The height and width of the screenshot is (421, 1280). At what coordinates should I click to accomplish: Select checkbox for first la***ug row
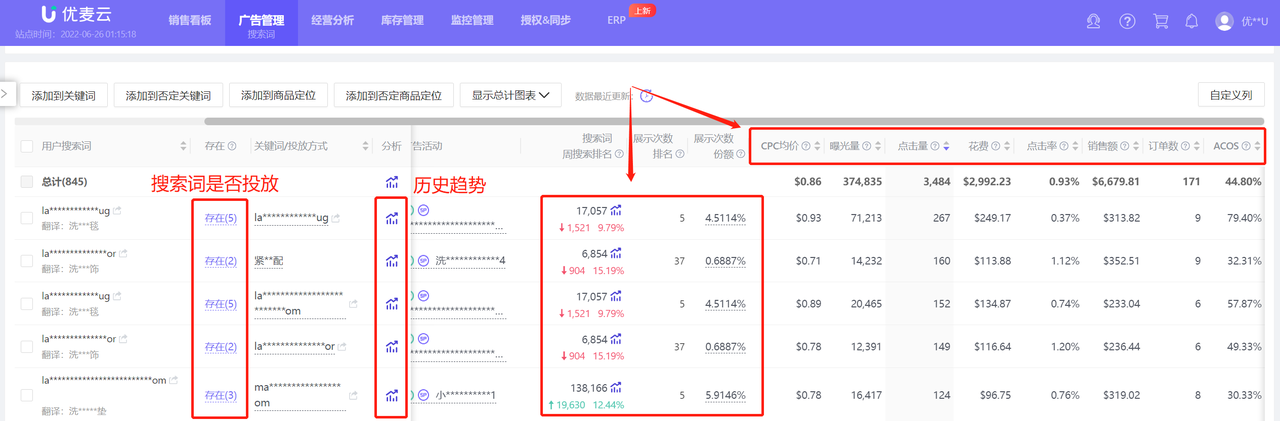click(27, 218)
